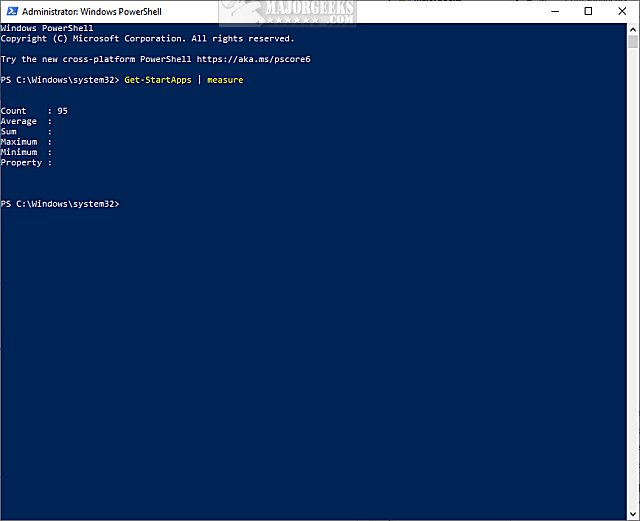Screen dimensions: 640x521
Task: Click at the current prompt line
Action: [60, 204]
